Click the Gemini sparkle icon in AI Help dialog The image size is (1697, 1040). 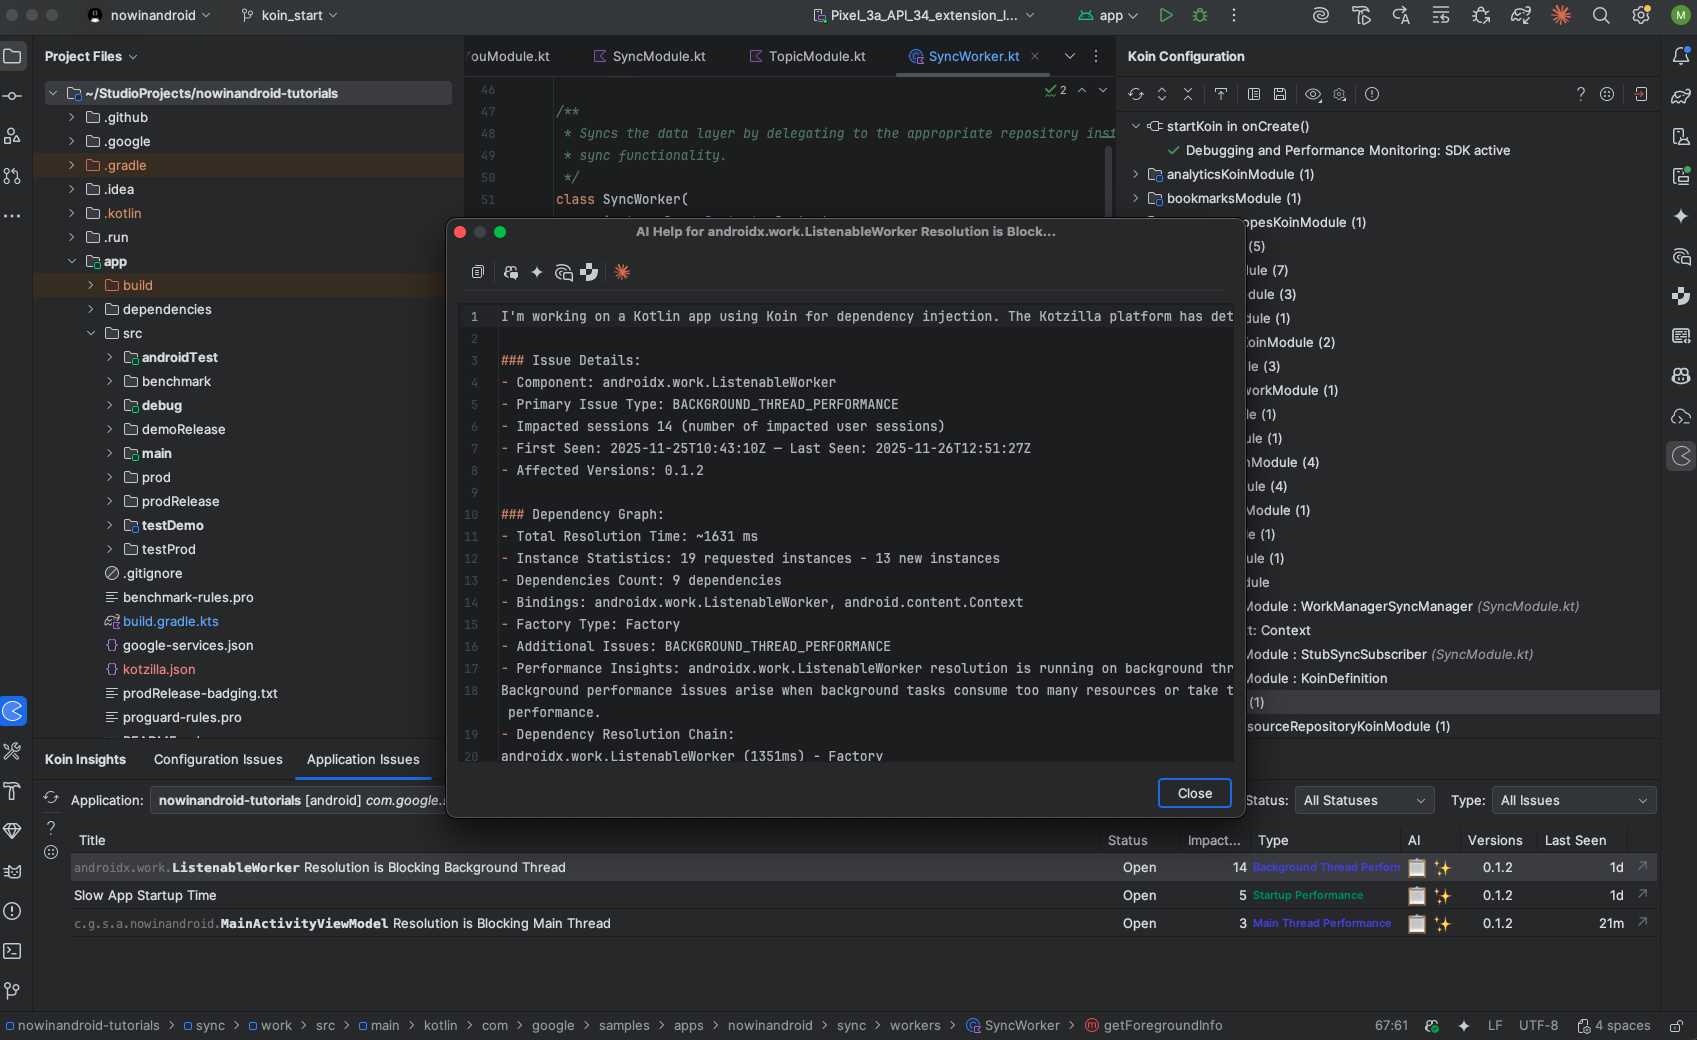point(537,272)
